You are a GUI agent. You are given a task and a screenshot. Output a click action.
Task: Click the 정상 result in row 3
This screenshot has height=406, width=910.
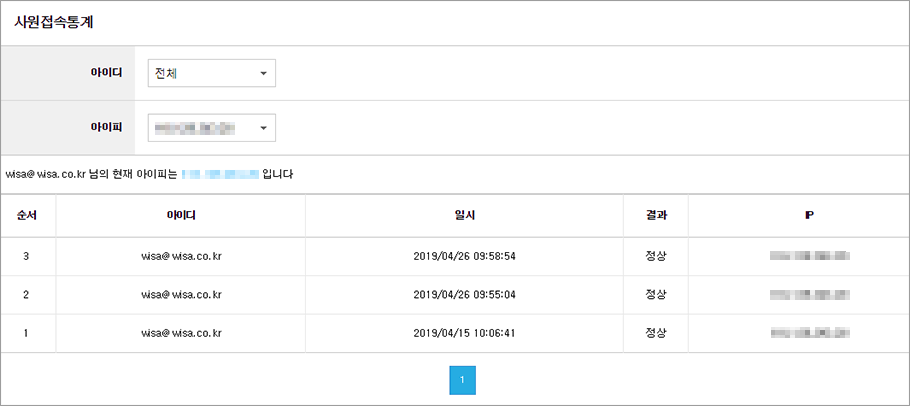click(x=656, y=256)
